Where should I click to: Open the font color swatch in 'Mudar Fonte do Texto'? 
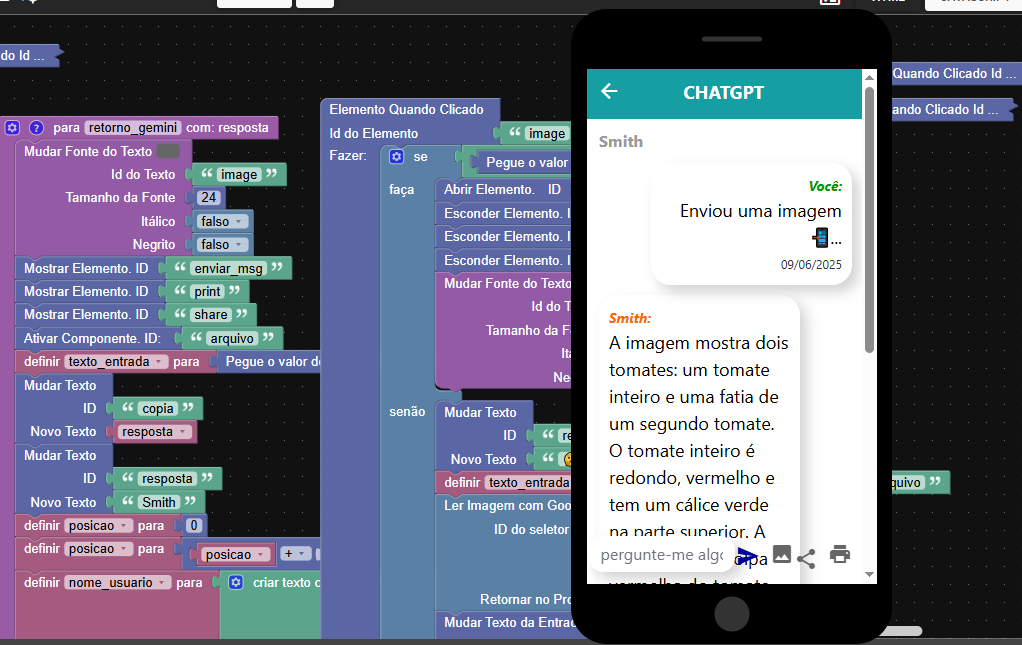(x=168, y=151)
